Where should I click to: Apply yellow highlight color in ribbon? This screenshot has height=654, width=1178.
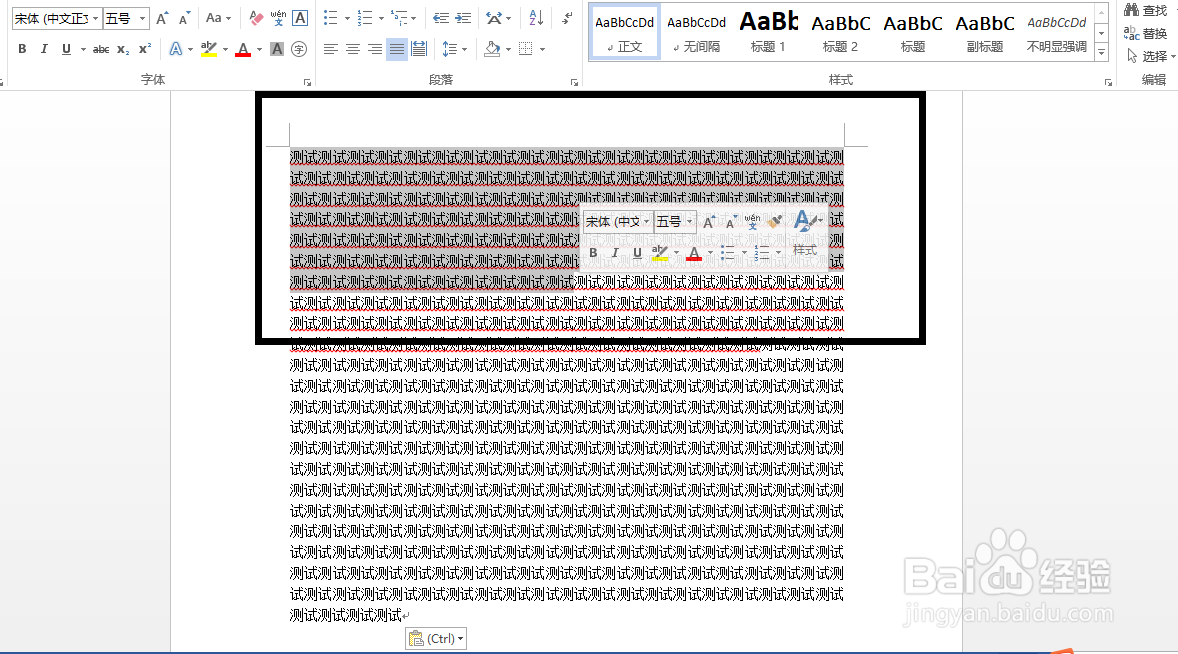tap(209, 50)
